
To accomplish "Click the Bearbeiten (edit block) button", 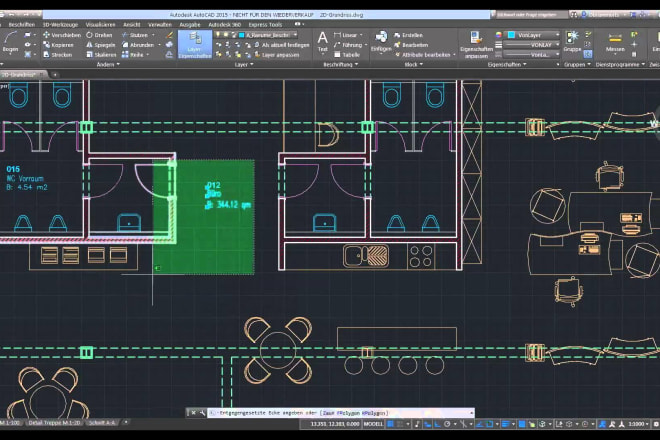I will 411,45.
